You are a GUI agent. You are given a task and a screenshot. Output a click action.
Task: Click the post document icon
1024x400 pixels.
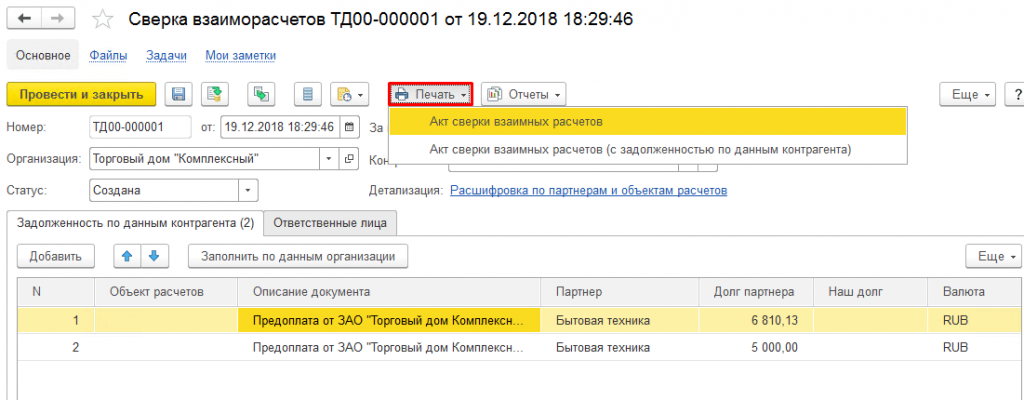214,95
